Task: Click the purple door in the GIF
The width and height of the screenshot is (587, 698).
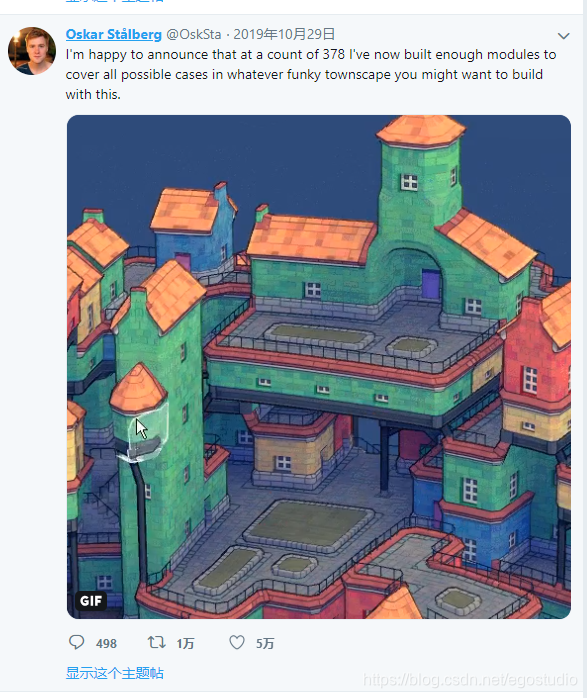Action: coord(430,284)
